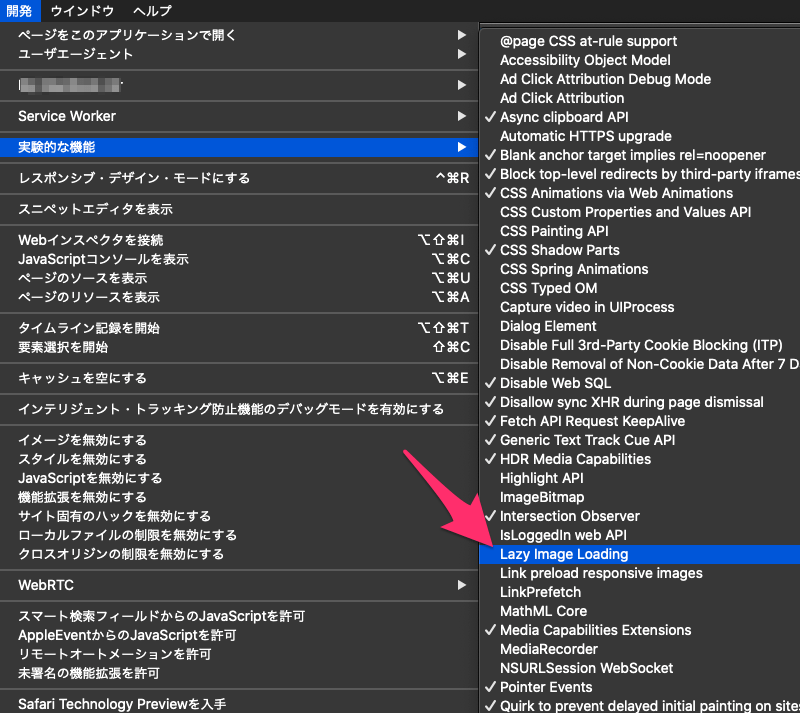The width and height of the screenshot is (800, 713).
Task: Uncheck Async clipboard API
Action: pyautogui.click(x=640, y=117)
